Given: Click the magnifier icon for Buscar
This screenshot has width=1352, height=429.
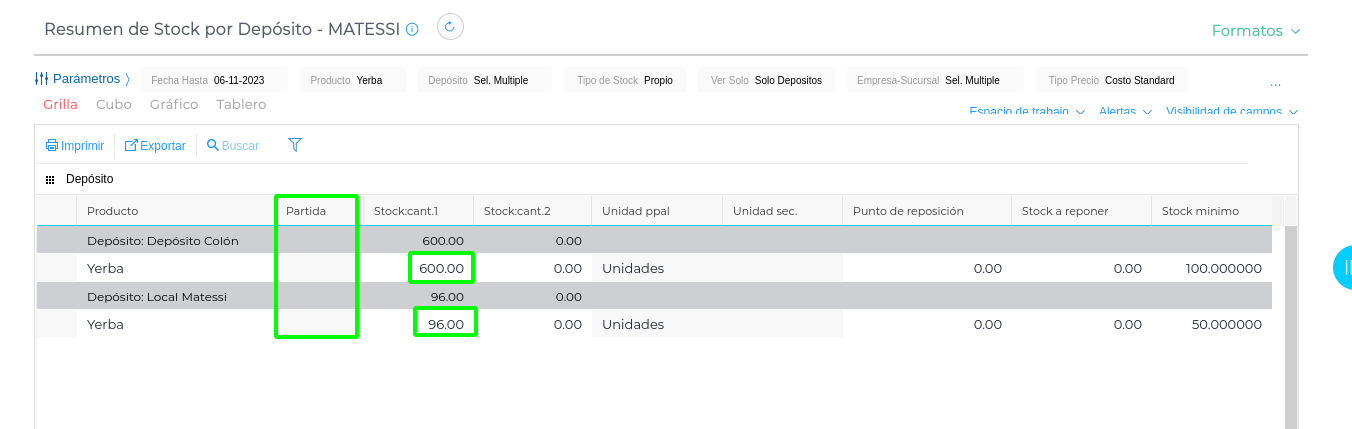Looking at the screenshot, I should 213,146.
